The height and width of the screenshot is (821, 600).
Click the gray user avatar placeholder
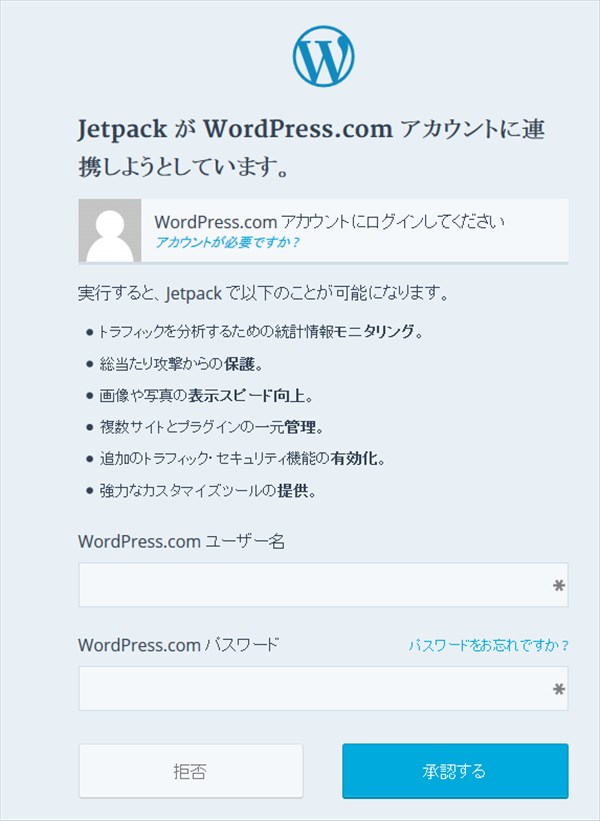pyautogui.click(x=110, y=230)
